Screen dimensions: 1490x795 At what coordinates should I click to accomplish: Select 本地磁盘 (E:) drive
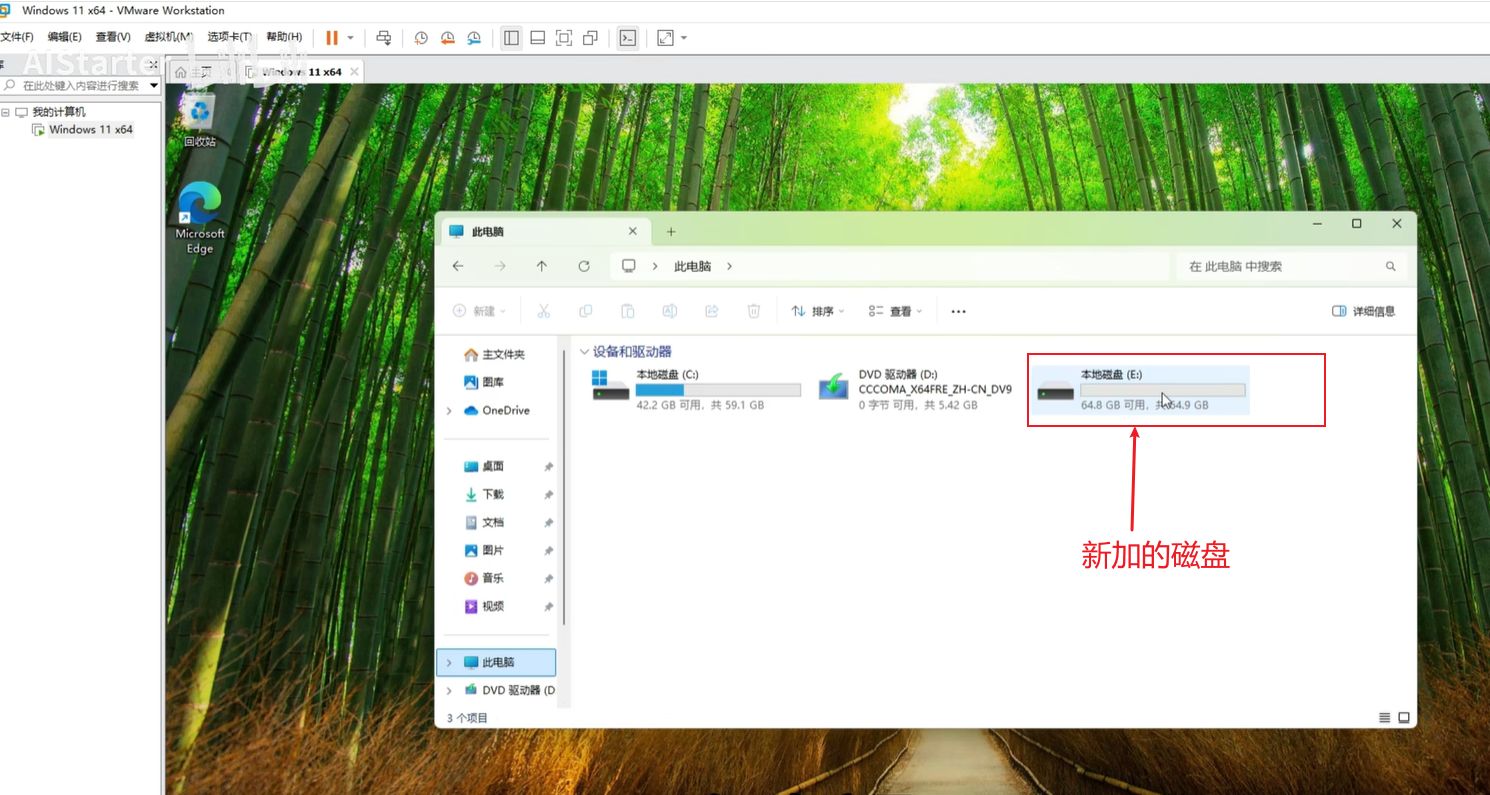tap(1140, 389)
